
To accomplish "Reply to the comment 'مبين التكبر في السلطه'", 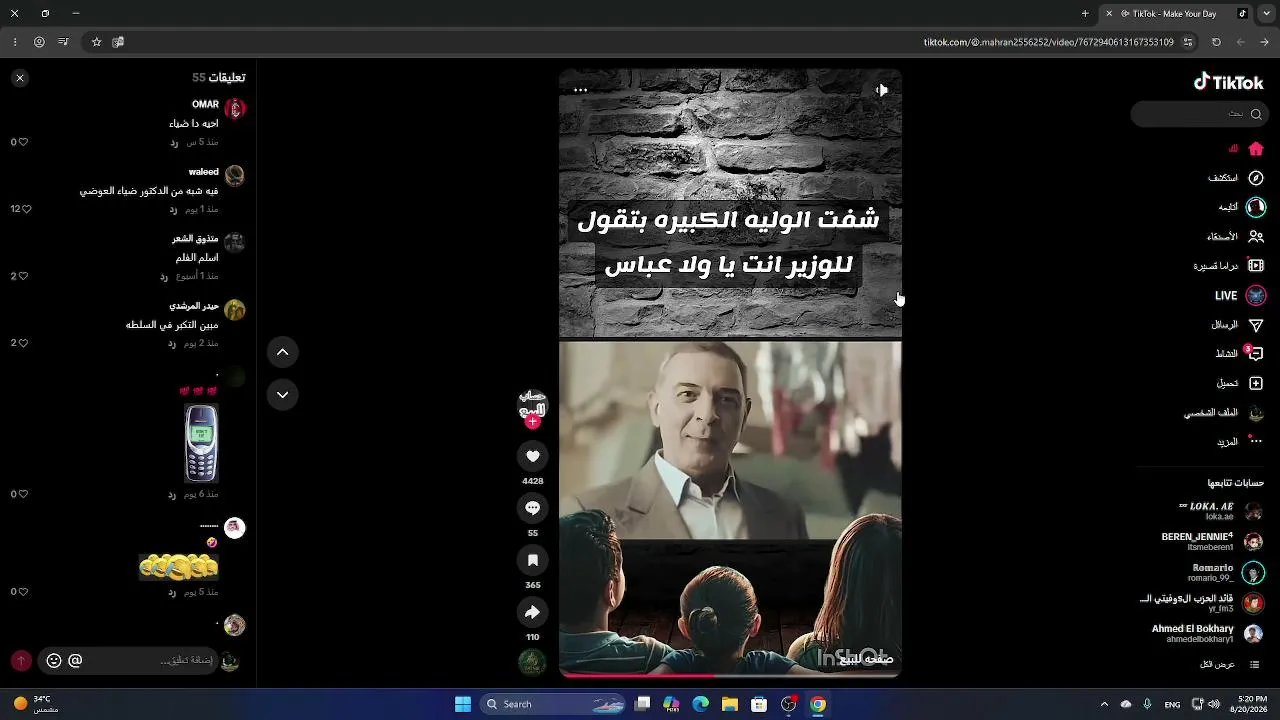I will (173, 344).
